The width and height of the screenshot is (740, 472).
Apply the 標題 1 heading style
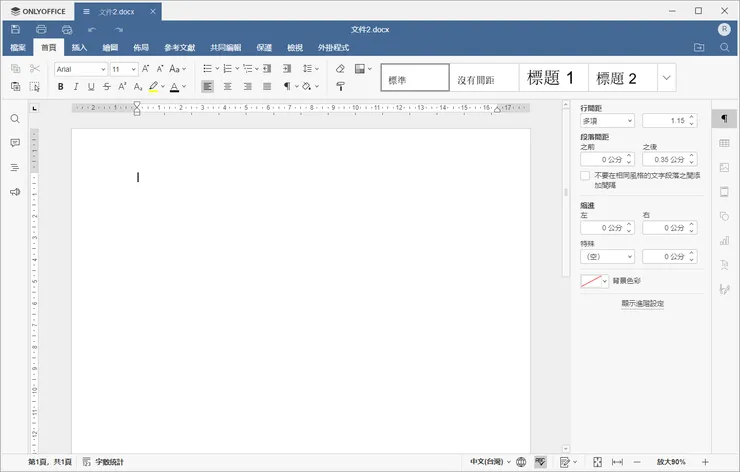click(554, 77)
